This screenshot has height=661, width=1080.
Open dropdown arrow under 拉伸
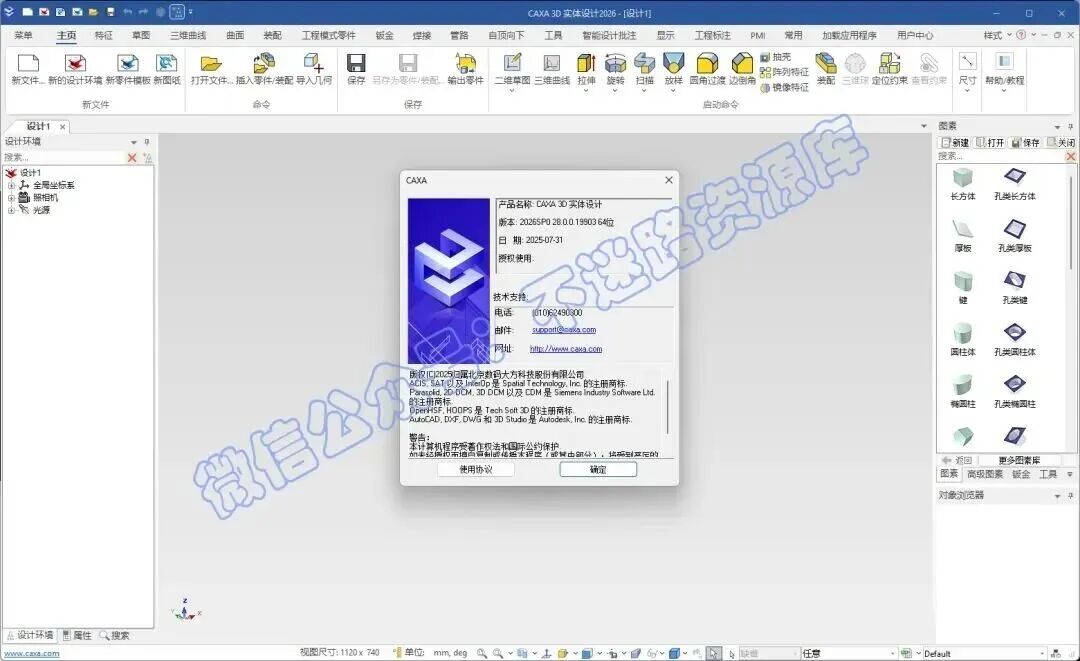pos(586,90)
